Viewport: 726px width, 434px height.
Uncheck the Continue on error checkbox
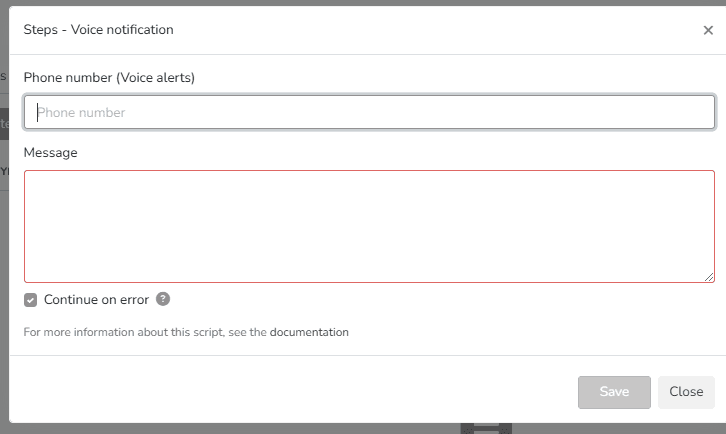[x=31, y=300]
